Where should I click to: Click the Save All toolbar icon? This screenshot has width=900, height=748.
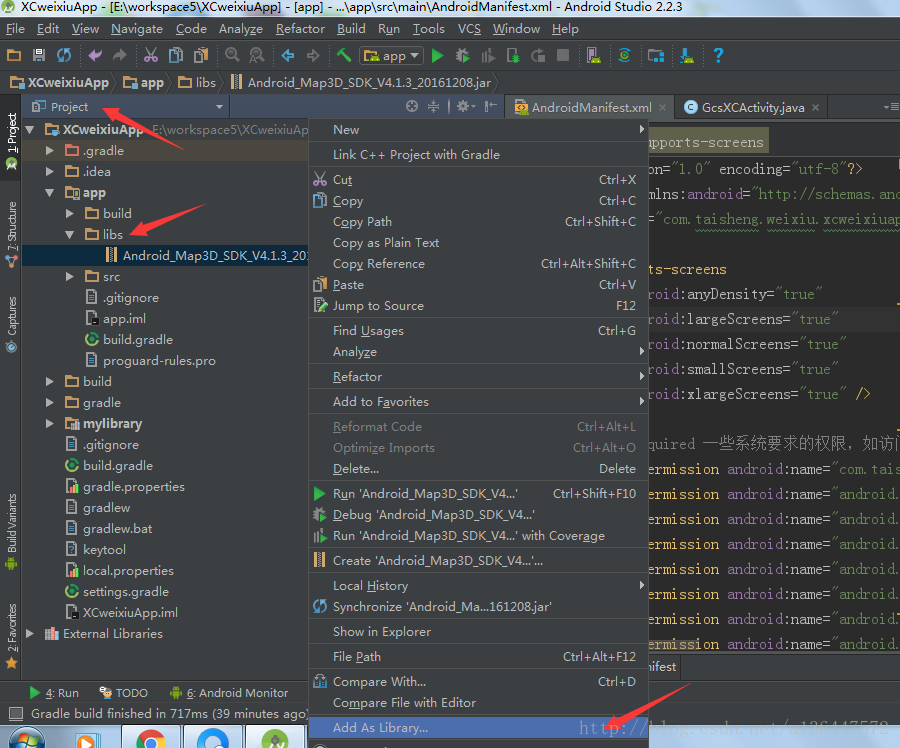[38, 55]
